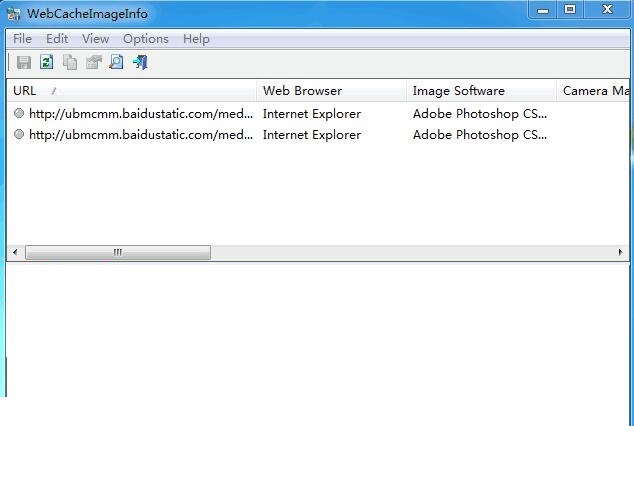Click the Copy Selected Items icon
The width and height of the screenshot is (634, 479).
[x=70, y=62]
